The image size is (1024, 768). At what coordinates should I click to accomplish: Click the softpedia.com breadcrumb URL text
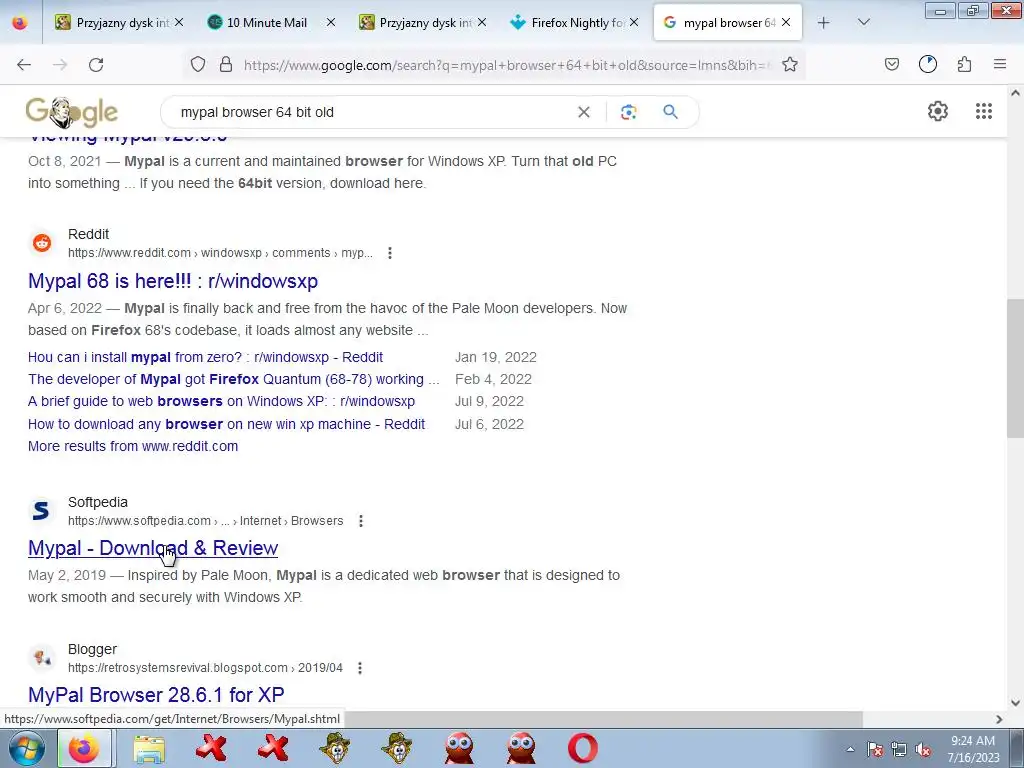(x=205, y=520)
